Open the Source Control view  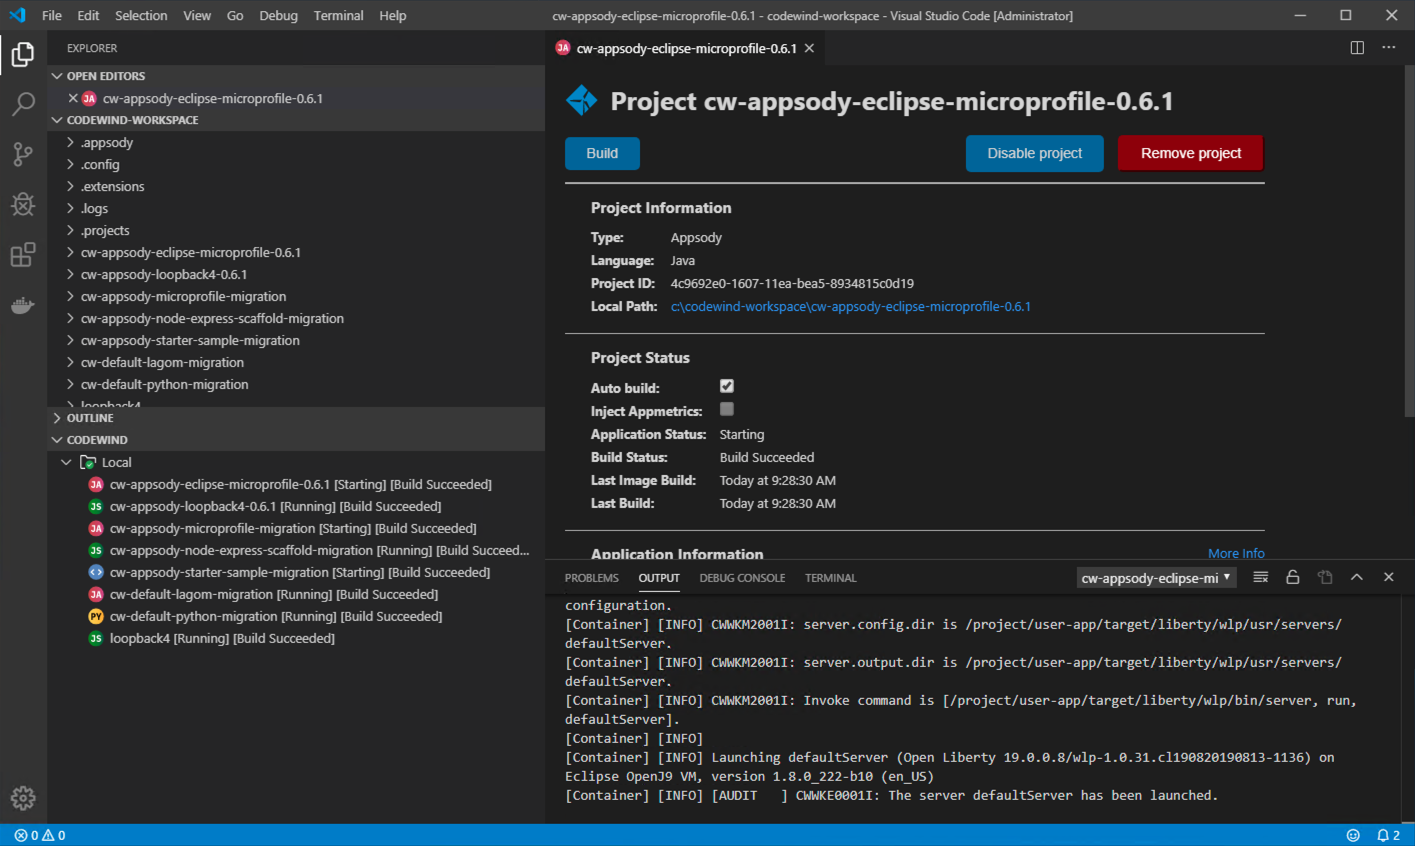[x=23, y=154]
